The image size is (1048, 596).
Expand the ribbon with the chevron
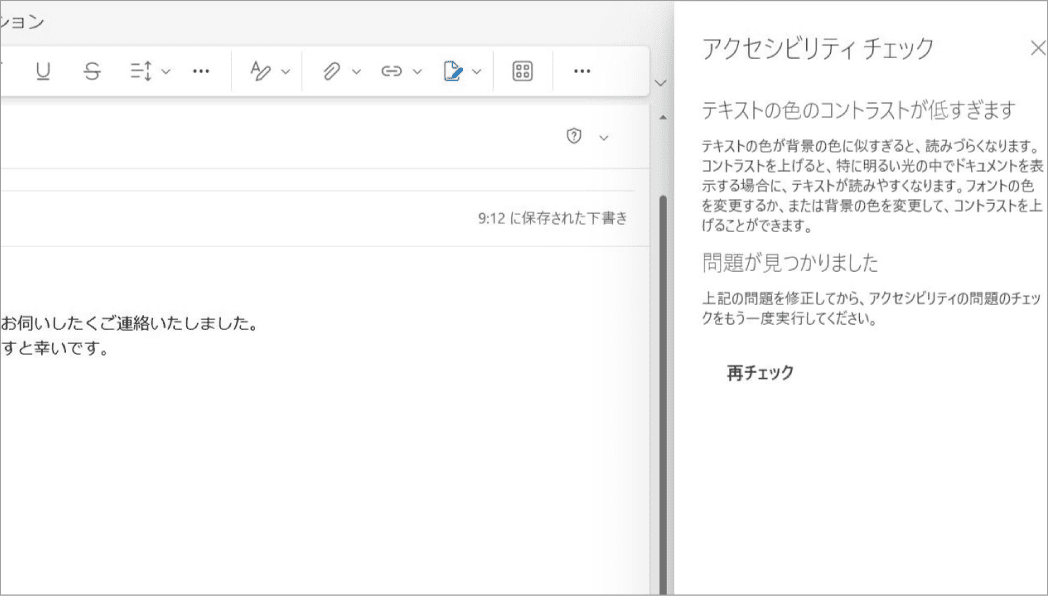pos(659,83)
